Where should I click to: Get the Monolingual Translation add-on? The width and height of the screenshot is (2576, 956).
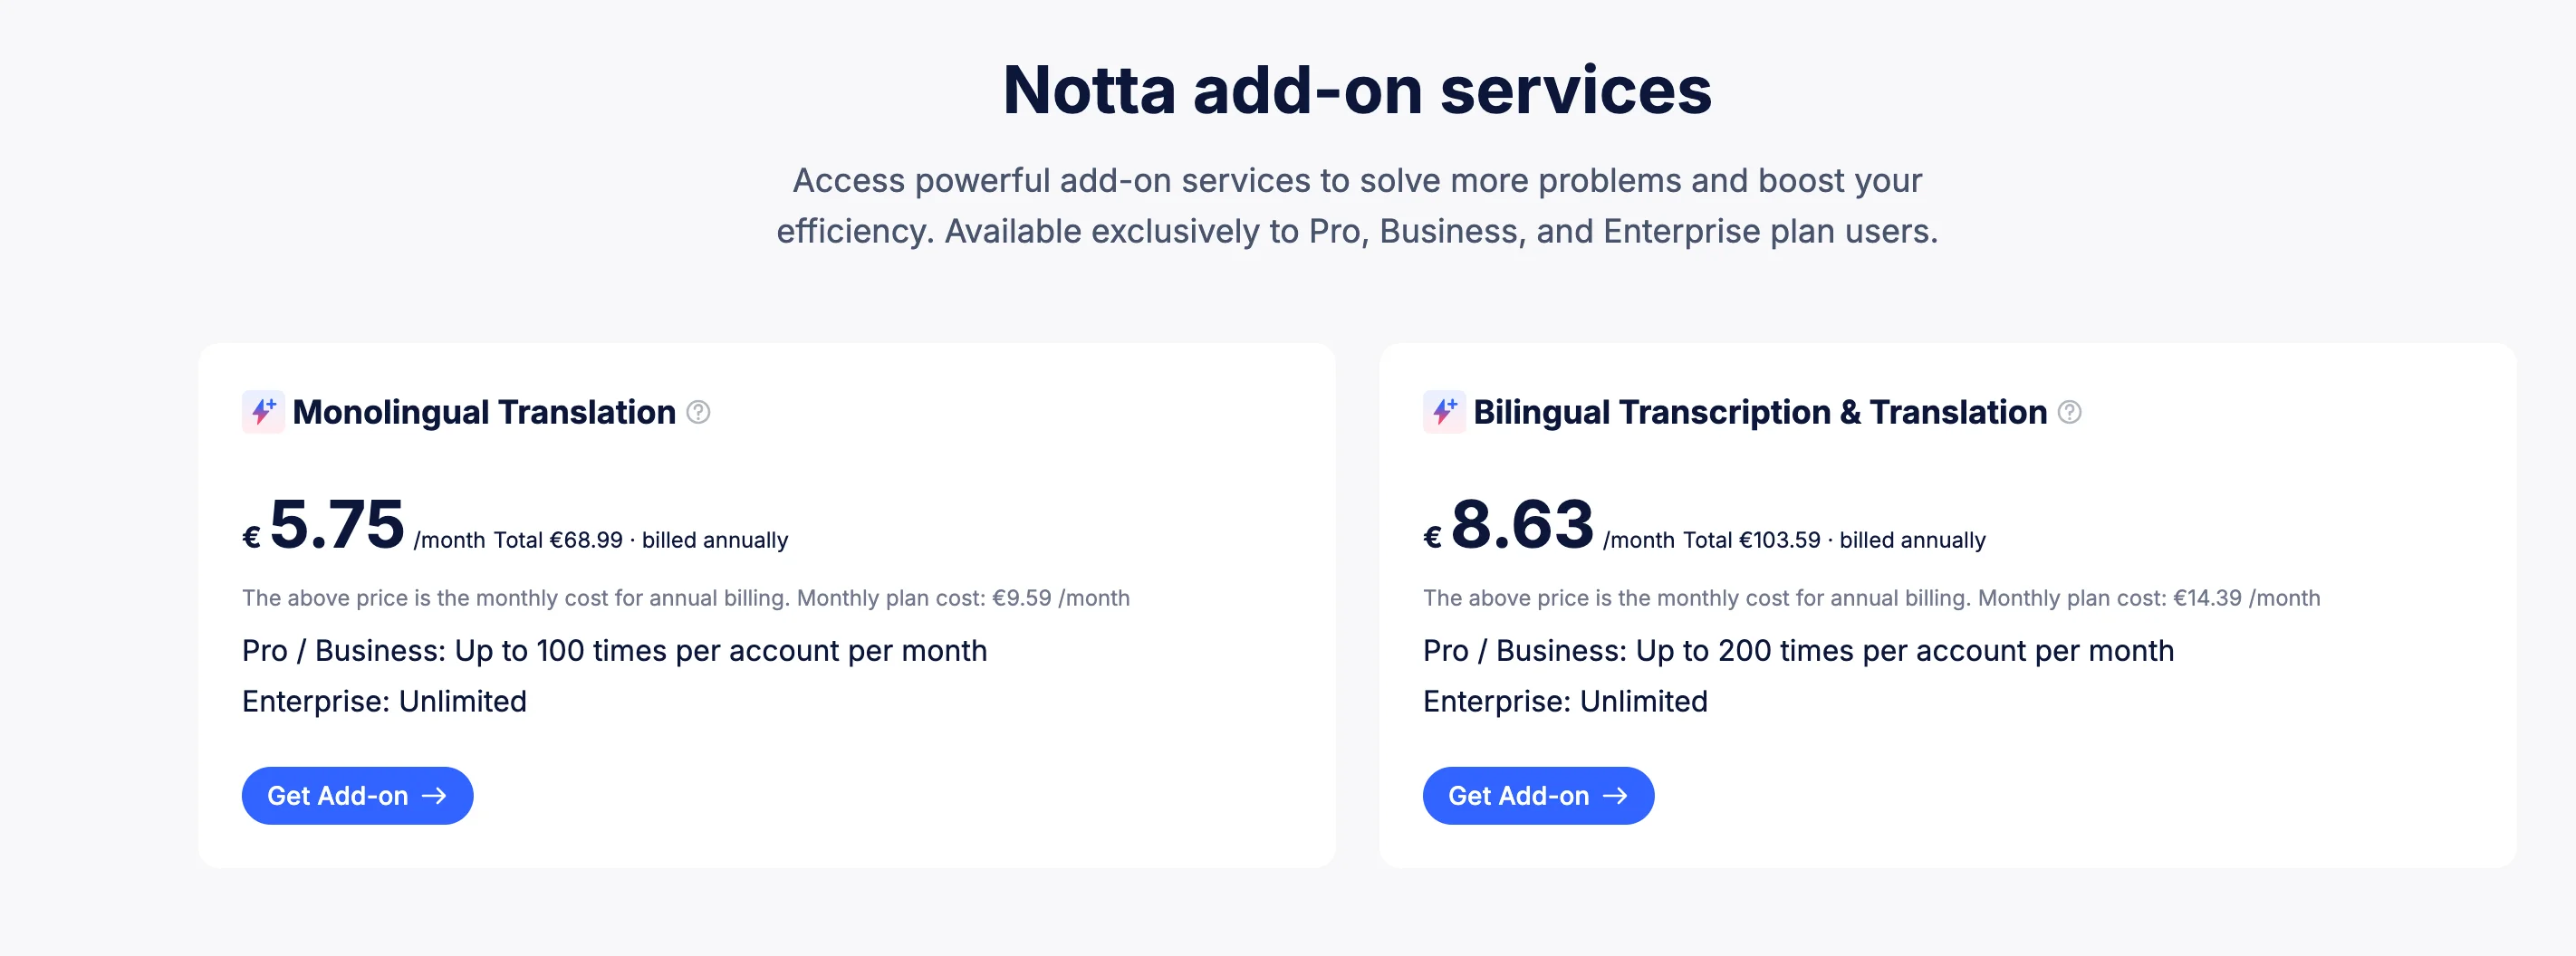pyautogui.click(x=357, y=795)
